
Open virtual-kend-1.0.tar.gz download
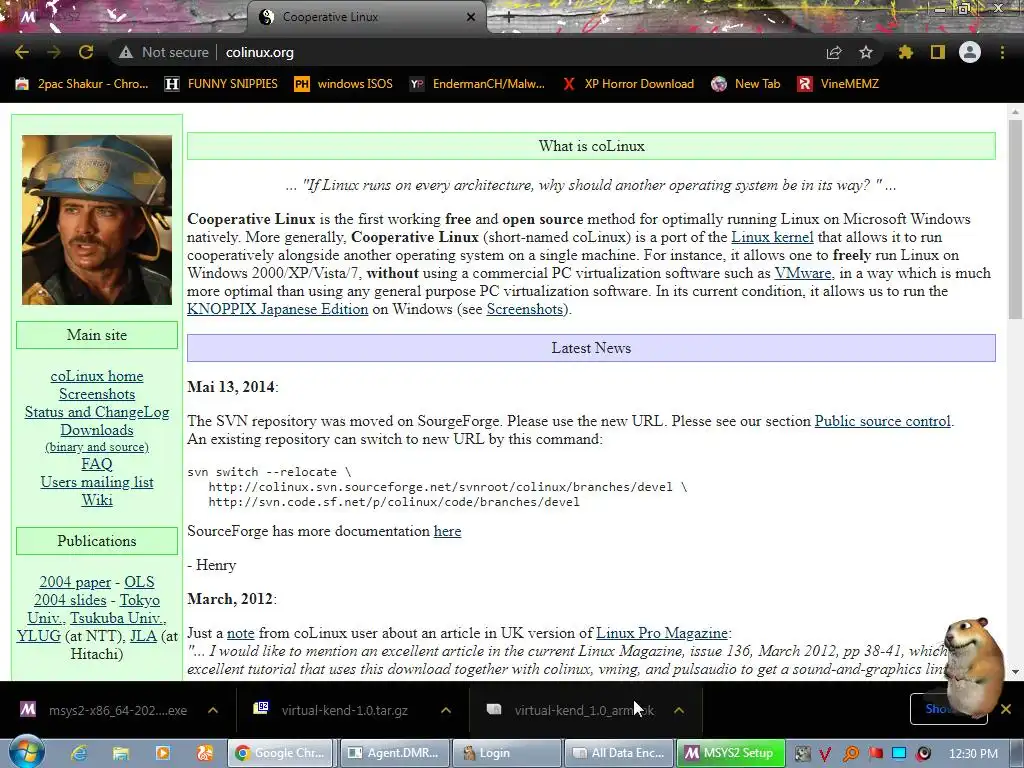click(x=332, y=710)
